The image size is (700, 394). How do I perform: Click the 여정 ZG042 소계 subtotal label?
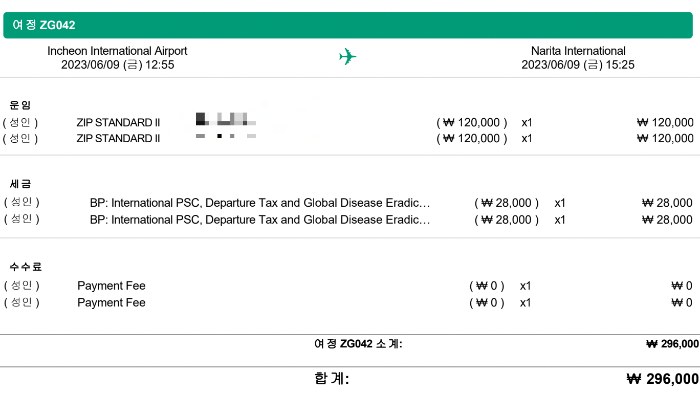(x=358, y=344)
